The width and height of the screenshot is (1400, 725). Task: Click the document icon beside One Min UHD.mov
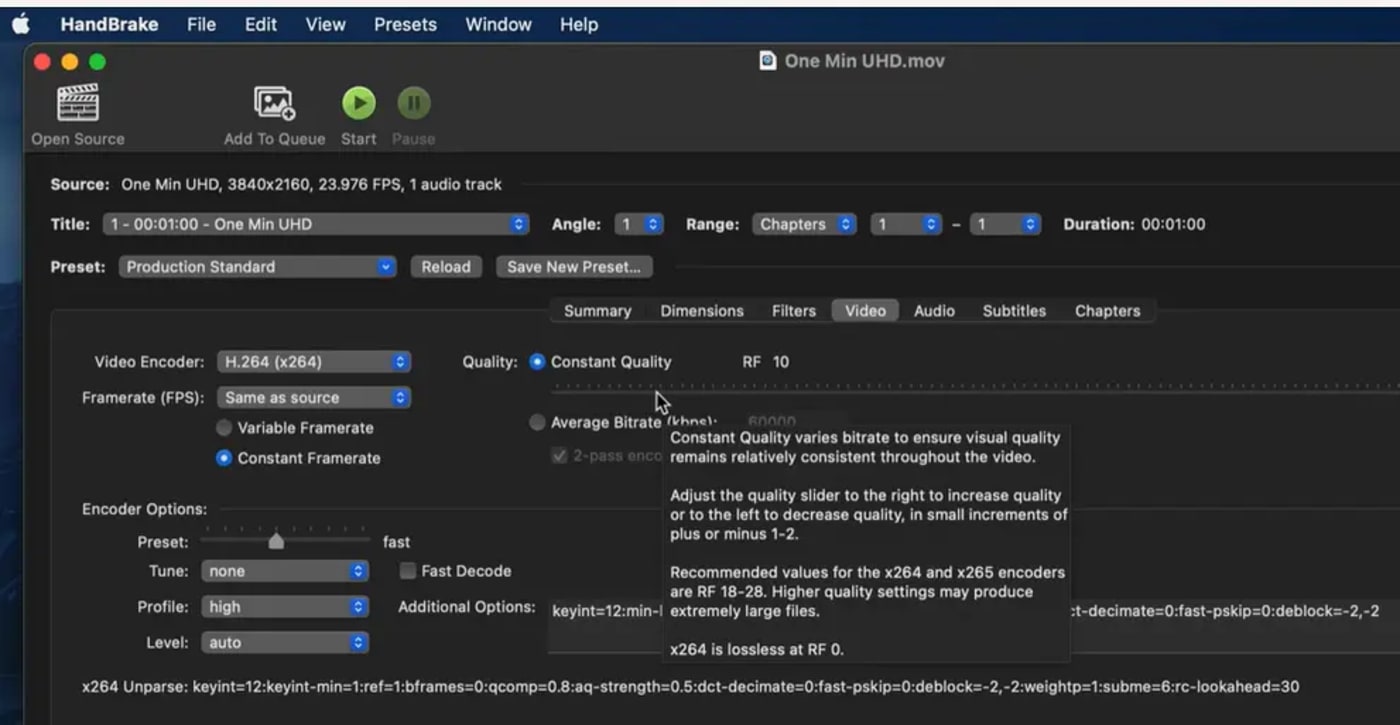(x=768, y=61)
